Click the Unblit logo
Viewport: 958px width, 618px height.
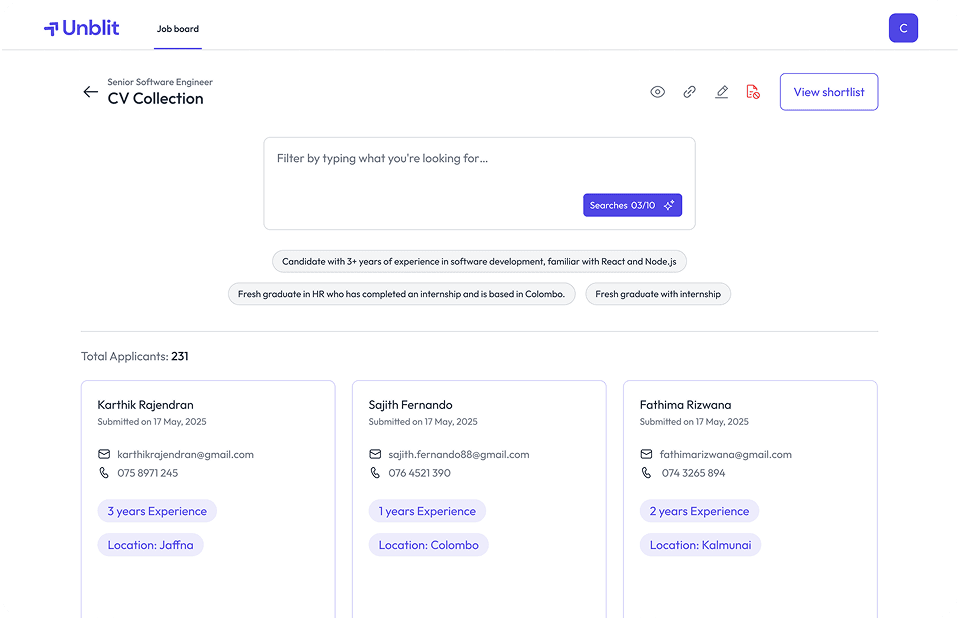click(x=81, y=28)
